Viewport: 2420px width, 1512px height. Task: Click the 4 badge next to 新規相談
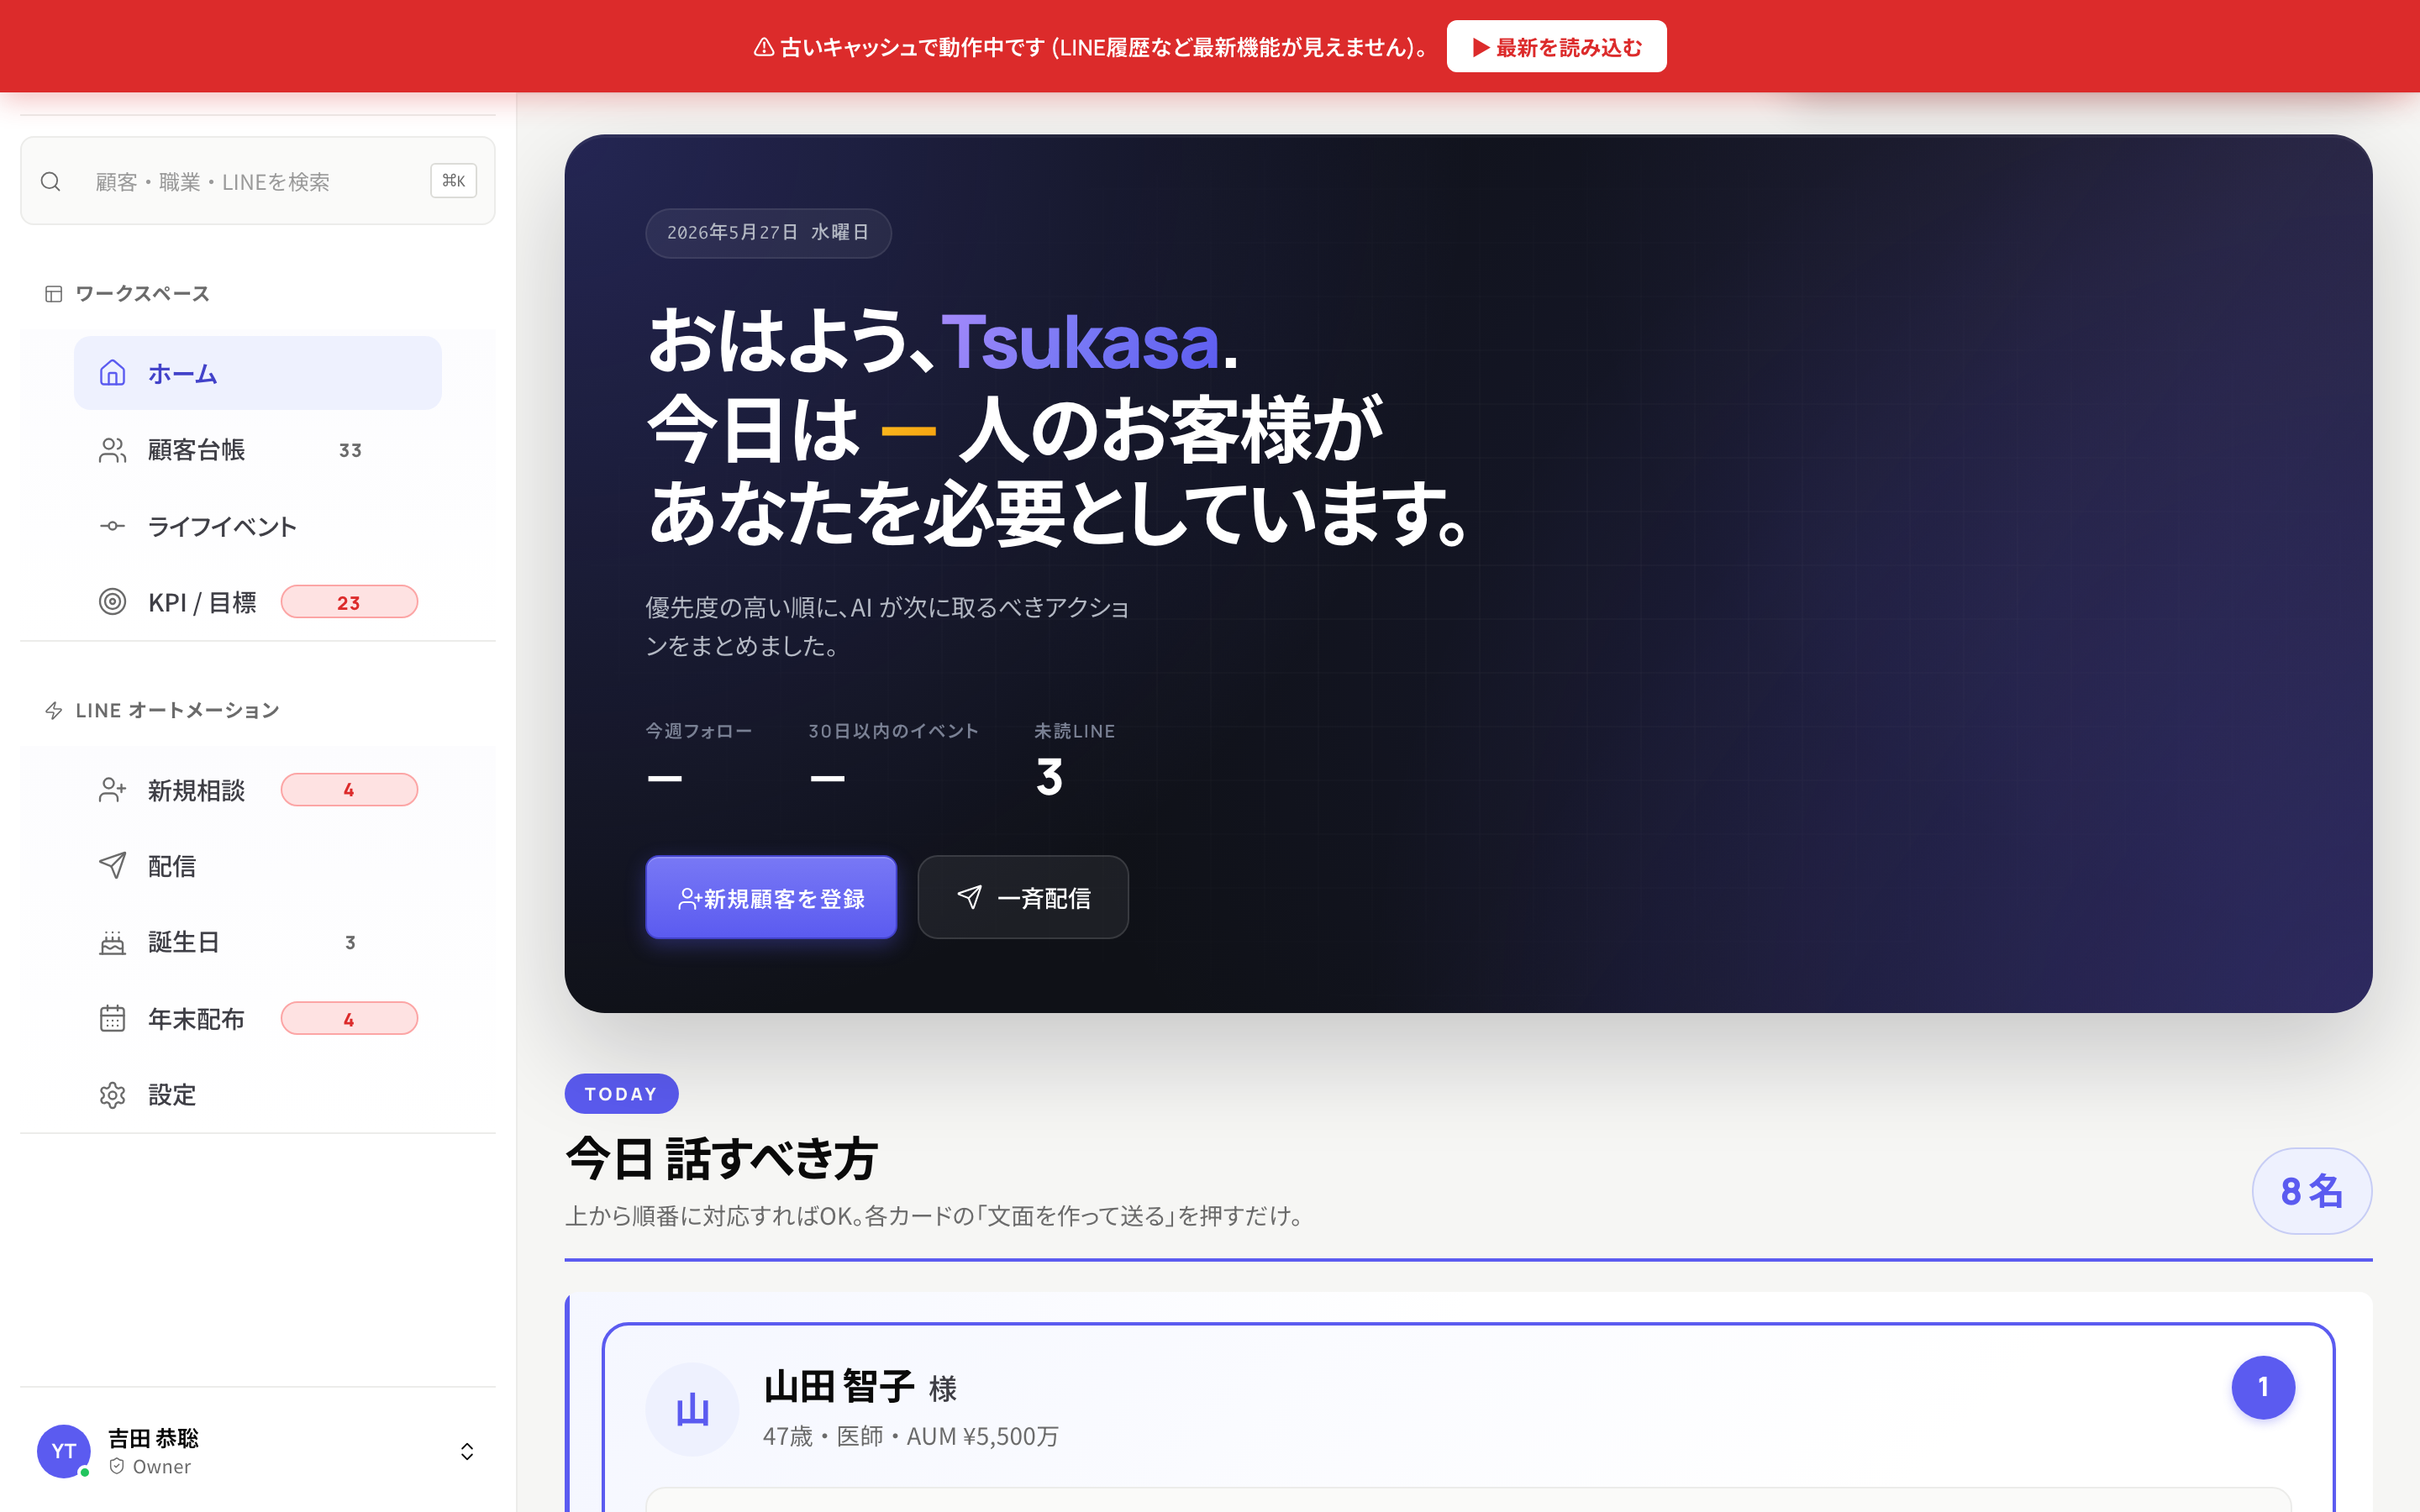pyautogui.click(x=349, y=790)
